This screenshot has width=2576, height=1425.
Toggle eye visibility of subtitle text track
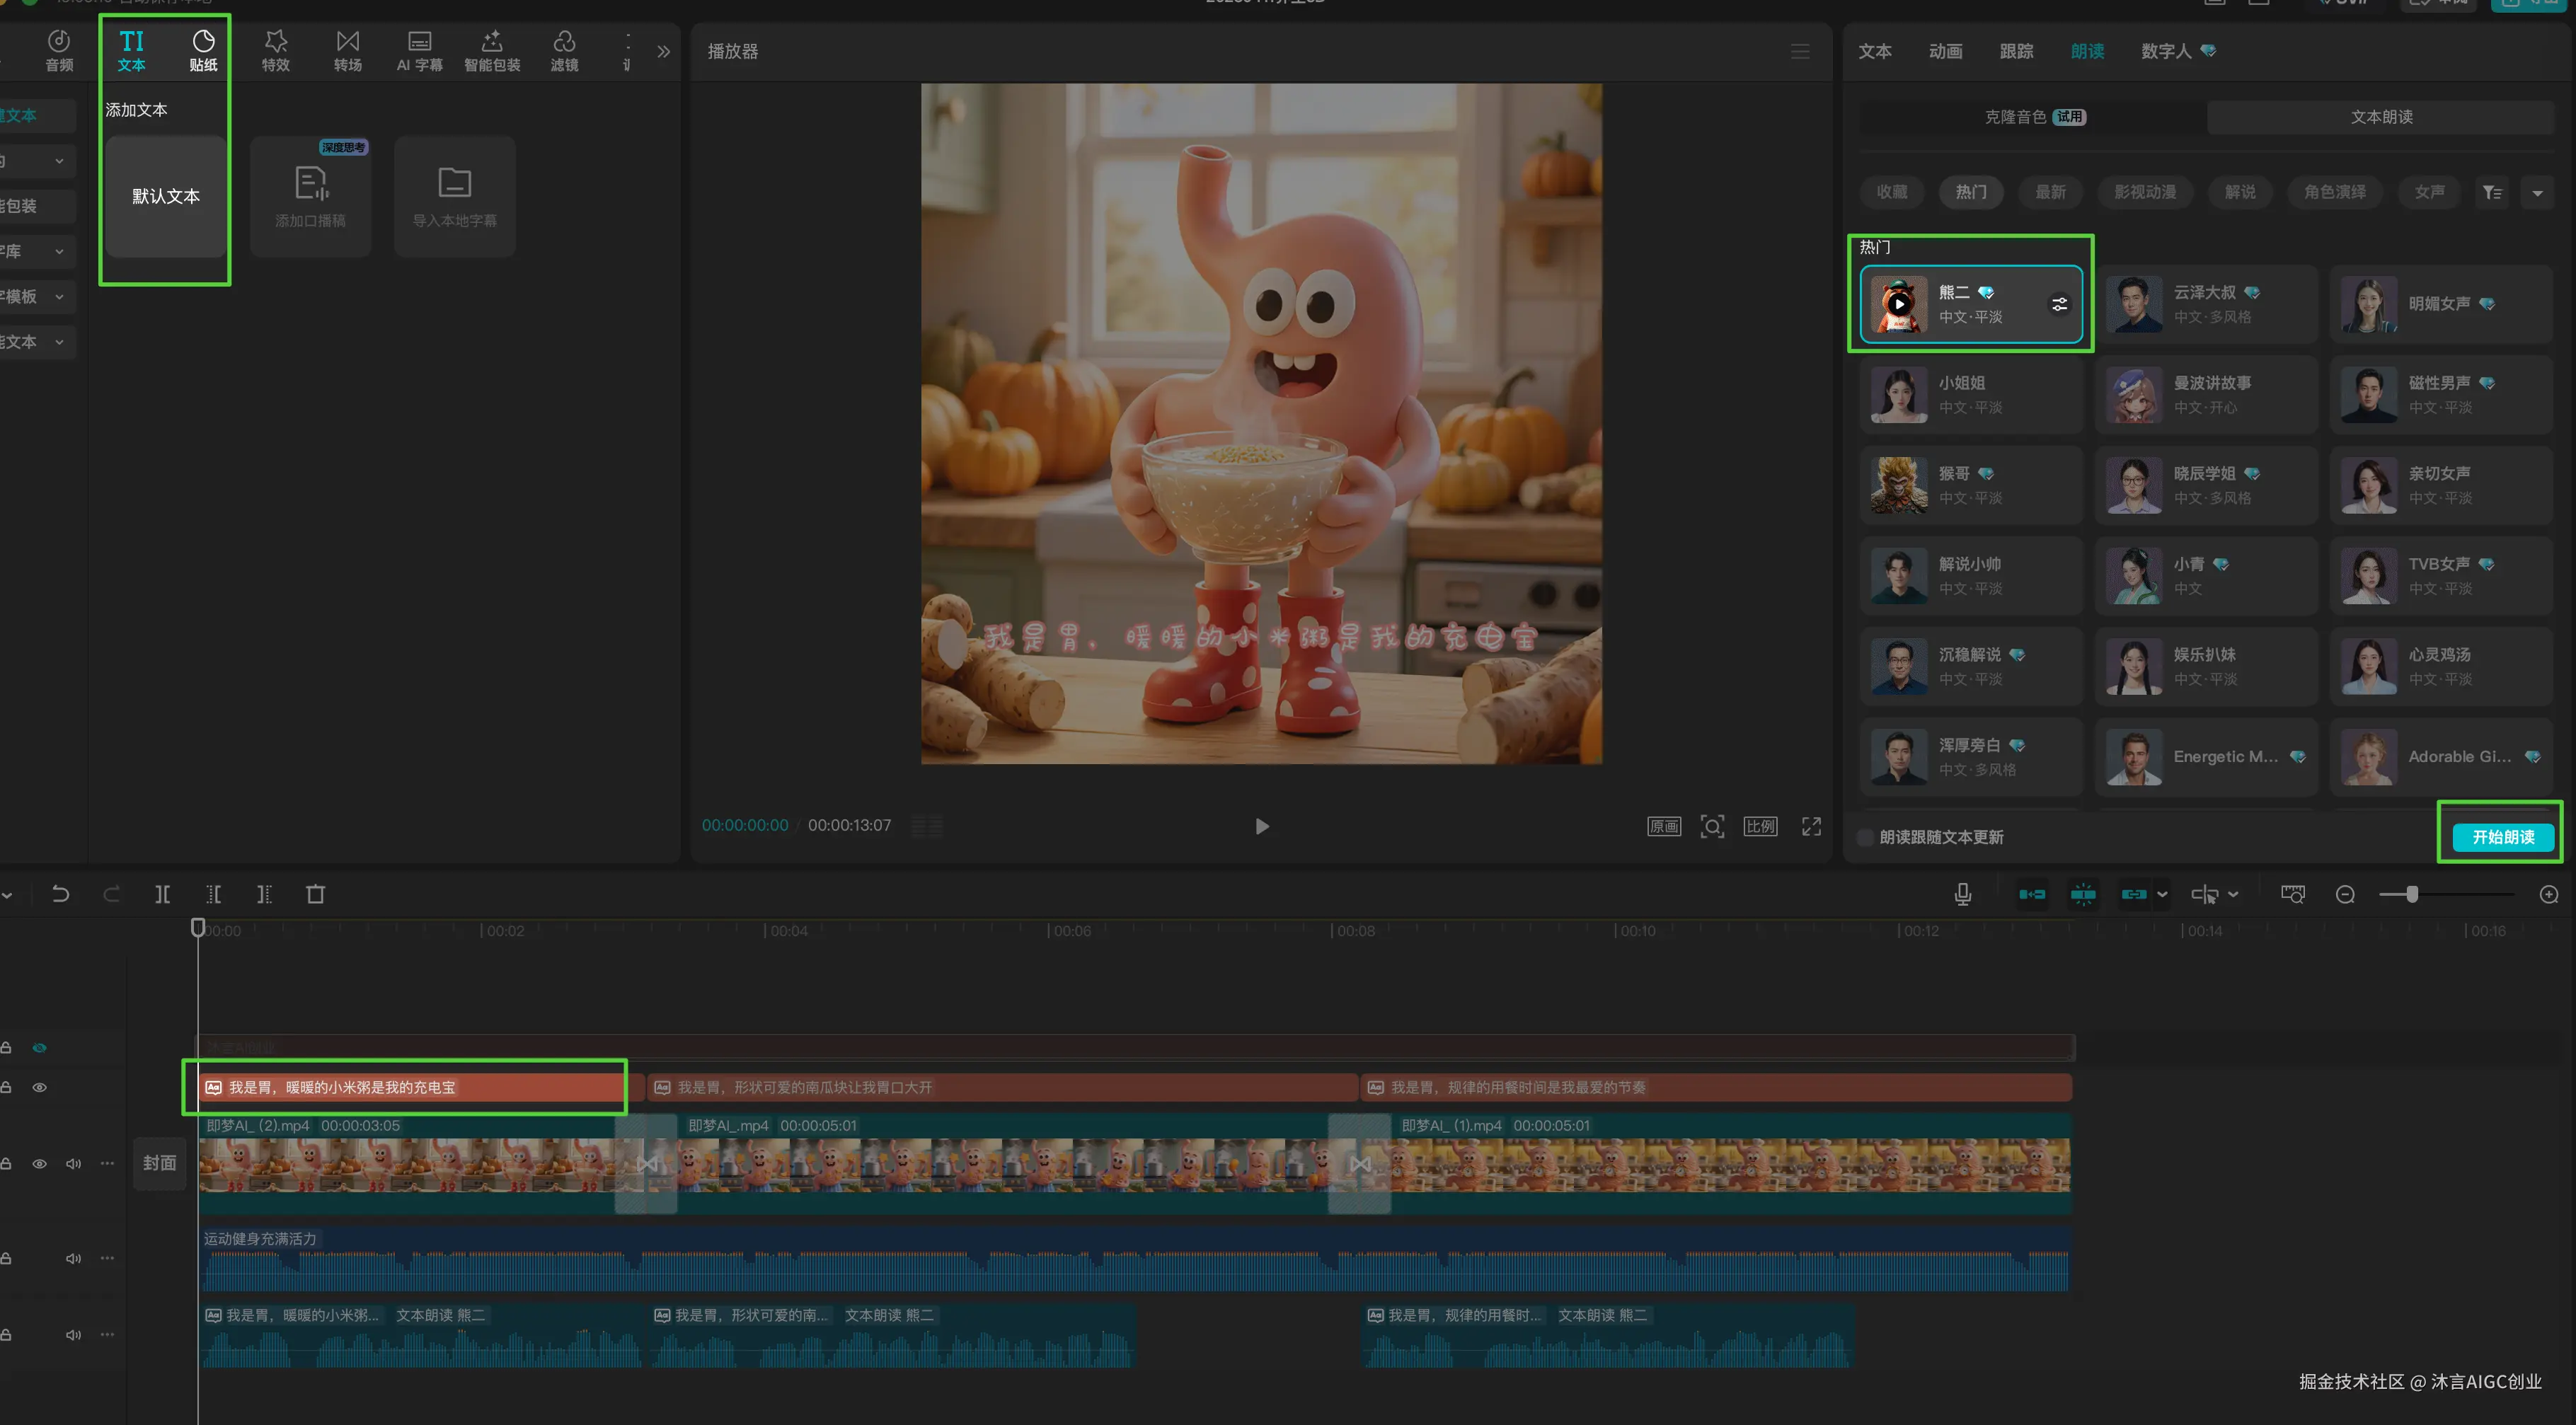coord(40,1087)
